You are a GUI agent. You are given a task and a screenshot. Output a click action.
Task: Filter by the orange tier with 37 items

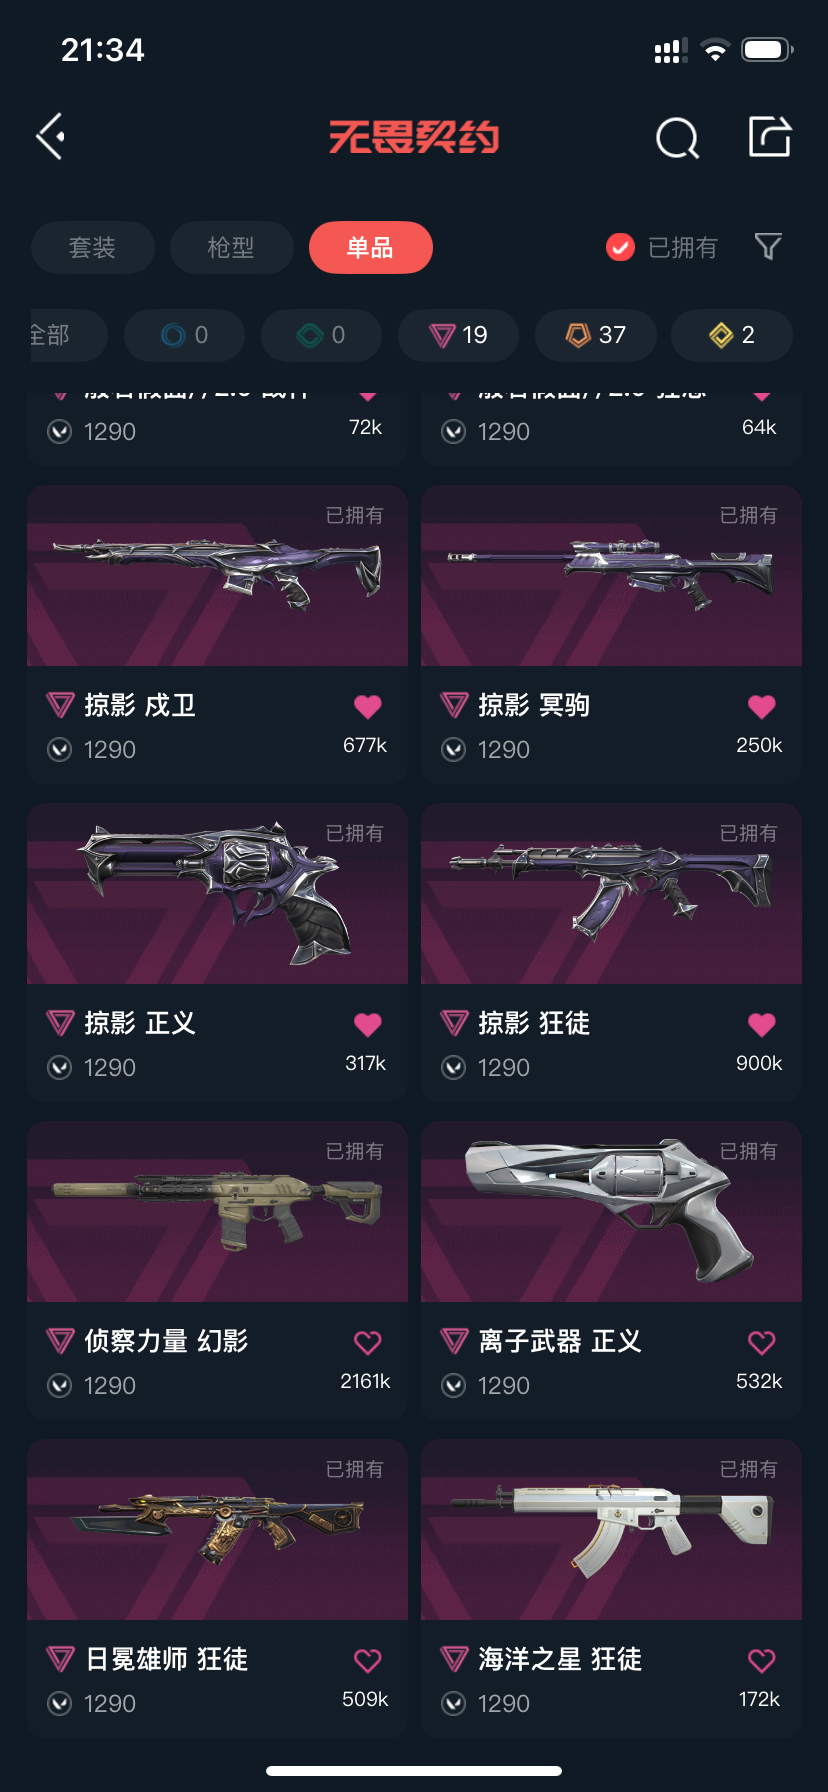596,335
